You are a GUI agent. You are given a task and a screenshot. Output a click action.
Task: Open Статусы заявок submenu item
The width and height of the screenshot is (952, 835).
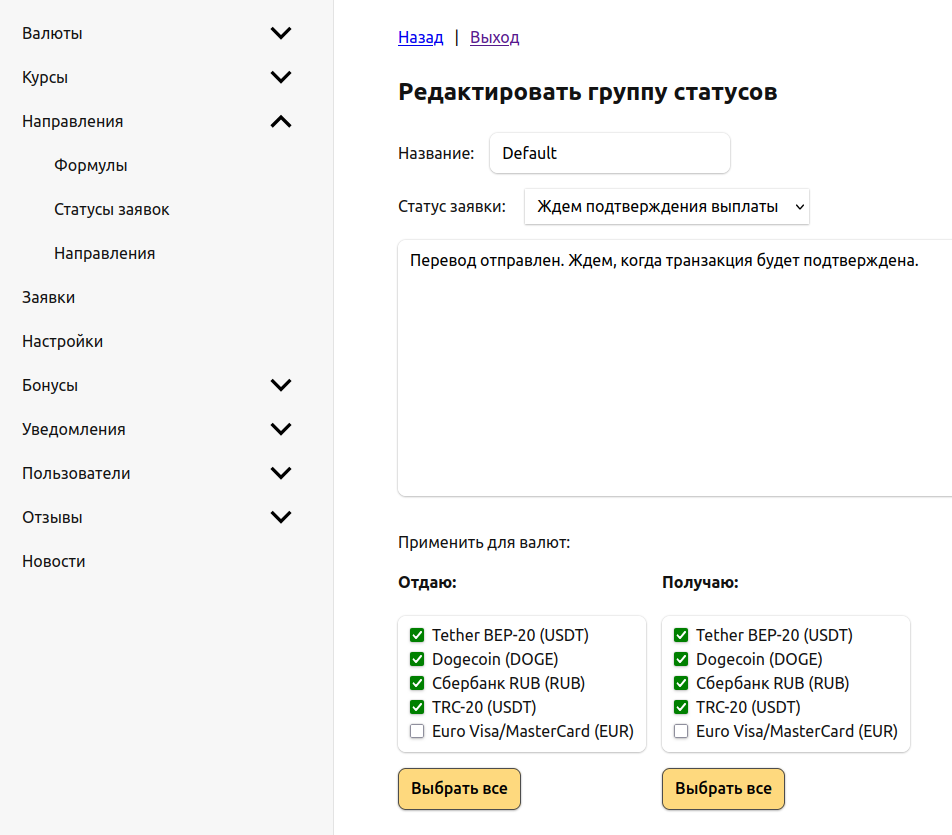point(112,209)
